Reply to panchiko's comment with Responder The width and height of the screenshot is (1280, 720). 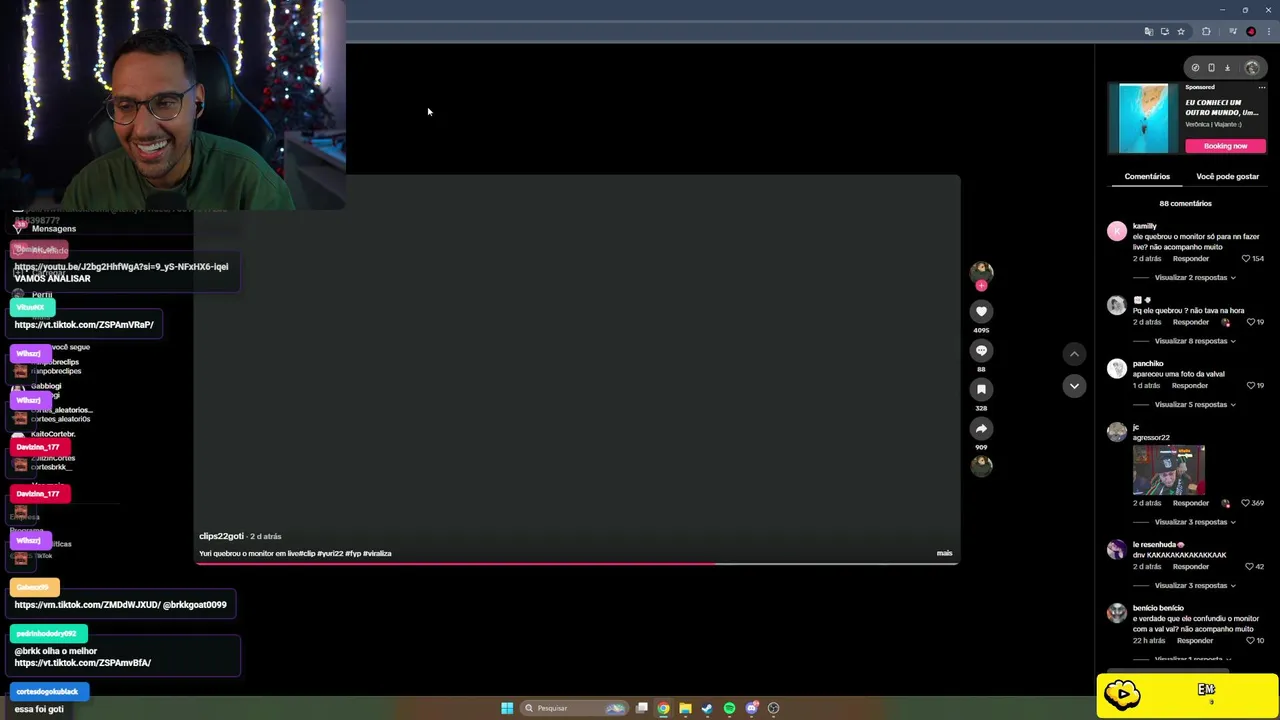point(1190,386)
